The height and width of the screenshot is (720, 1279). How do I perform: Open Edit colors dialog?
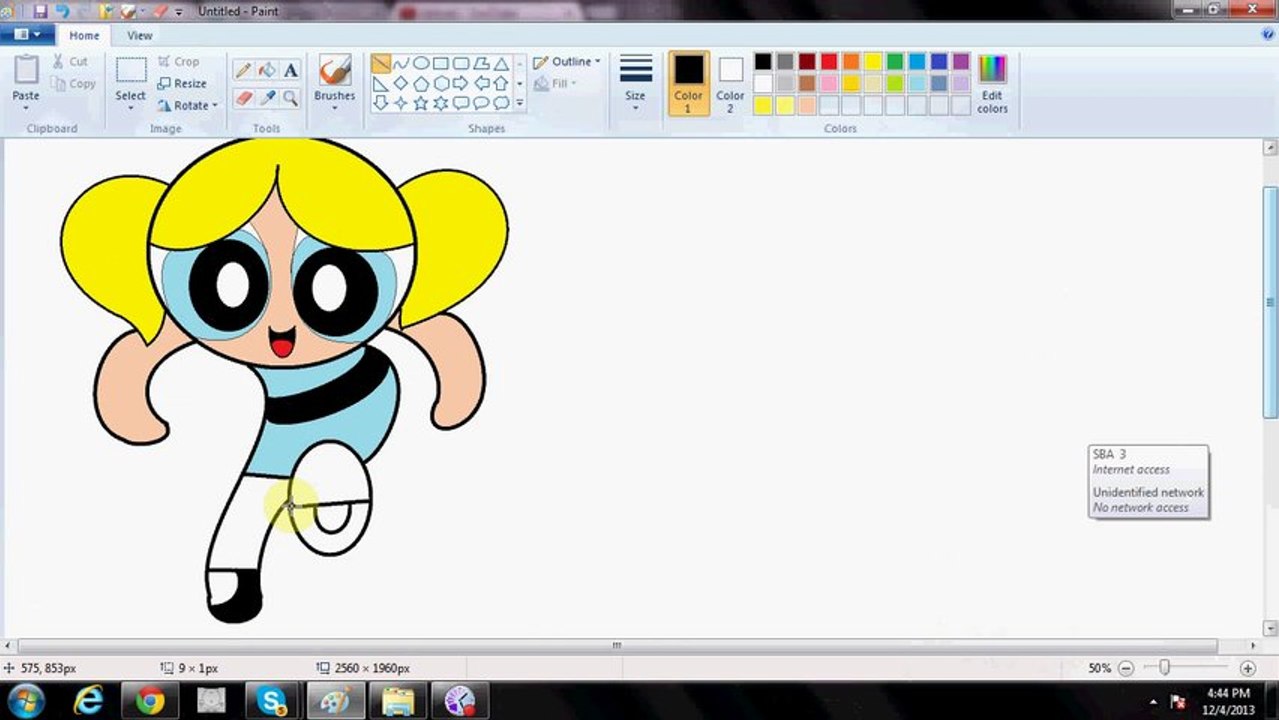coord(992,84)
